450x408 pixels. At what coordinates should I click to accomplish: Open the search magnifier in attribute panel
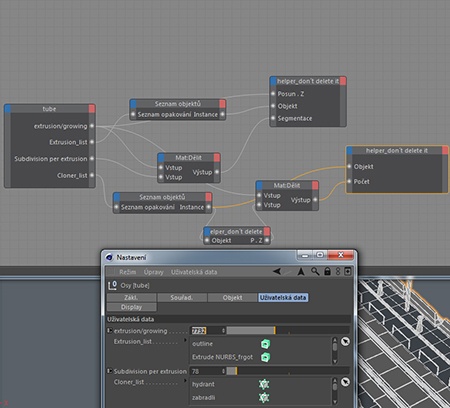point(315,271)
